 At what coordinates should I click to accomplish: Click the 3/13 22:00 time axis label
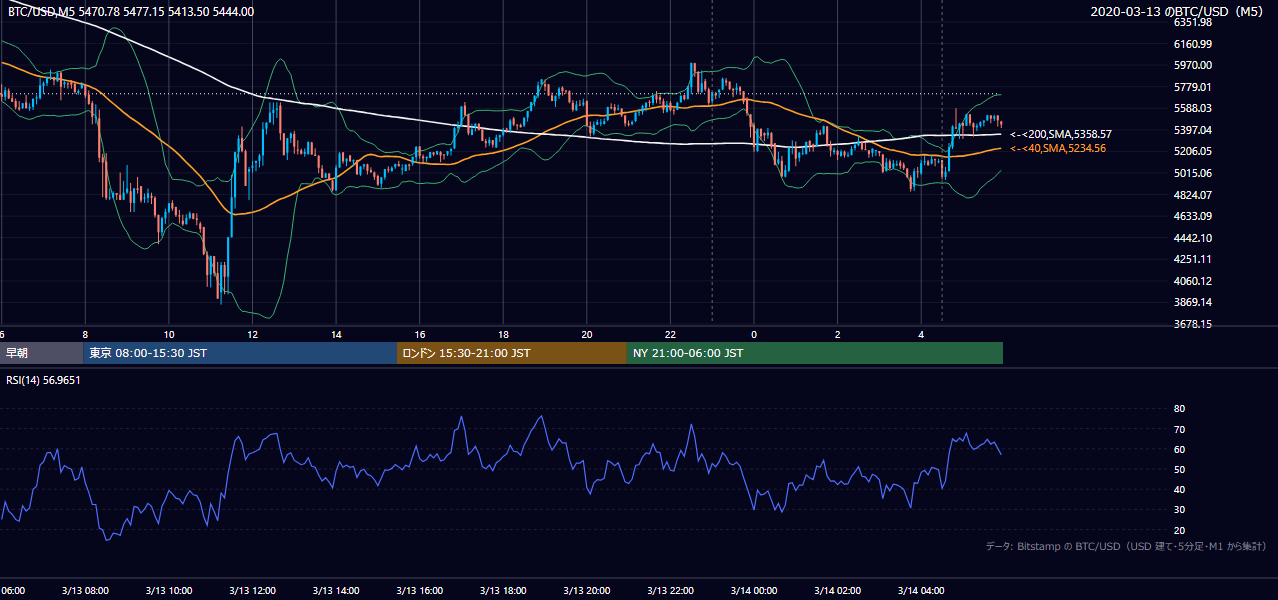pos(670,591)
